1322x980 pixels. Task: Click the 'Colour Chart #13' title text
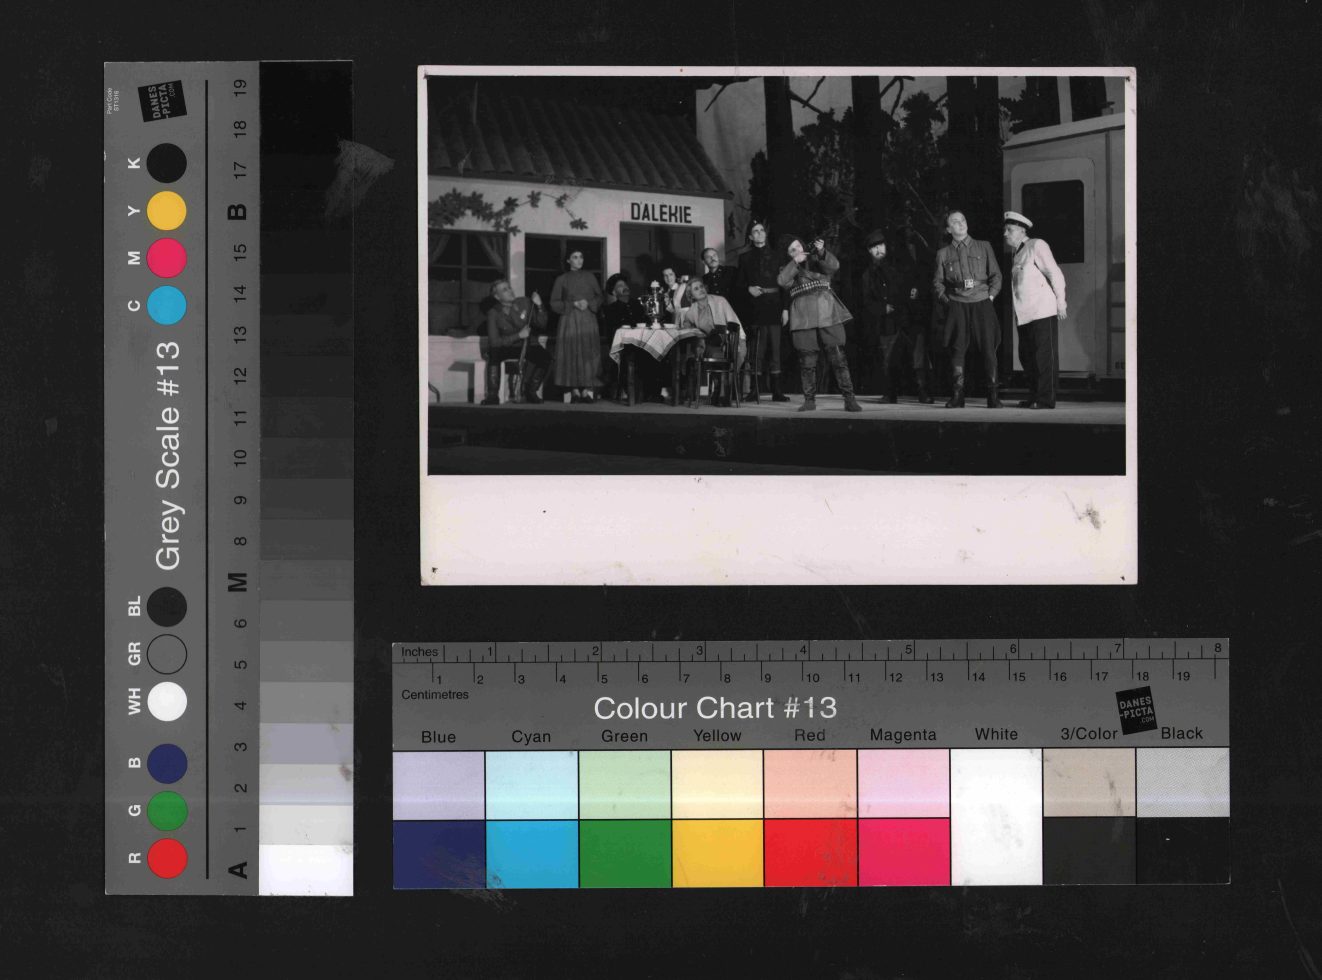point(714,708)
